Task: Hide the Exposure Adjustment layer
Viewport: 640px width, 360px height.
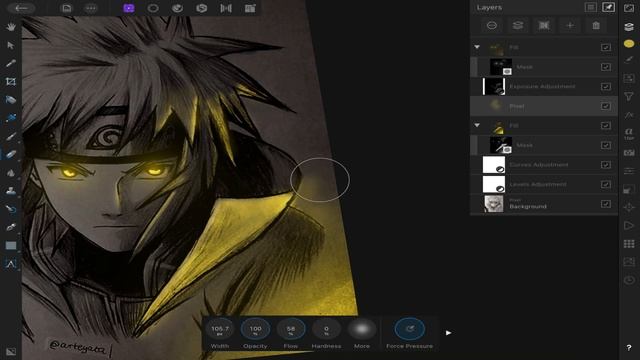Action: (x=606, y=87)
